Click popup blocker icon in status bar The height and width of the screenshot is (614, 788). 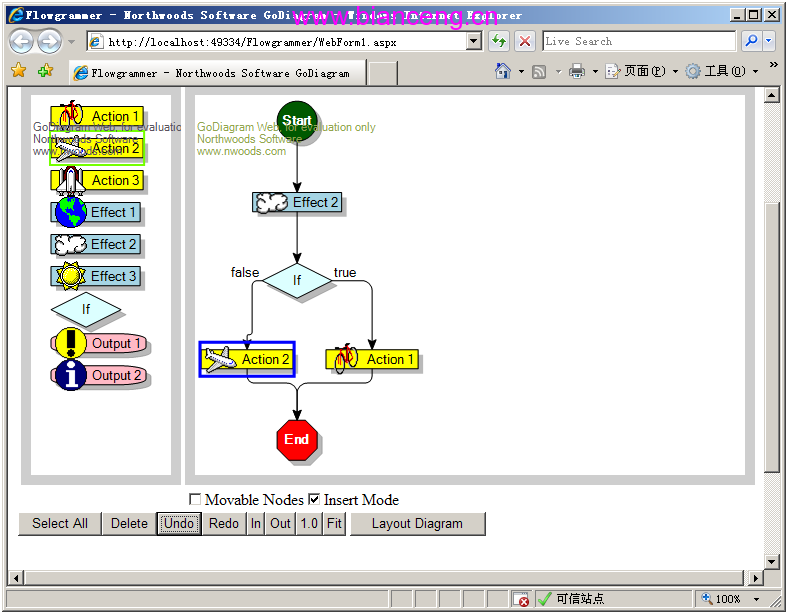(521, 599)
